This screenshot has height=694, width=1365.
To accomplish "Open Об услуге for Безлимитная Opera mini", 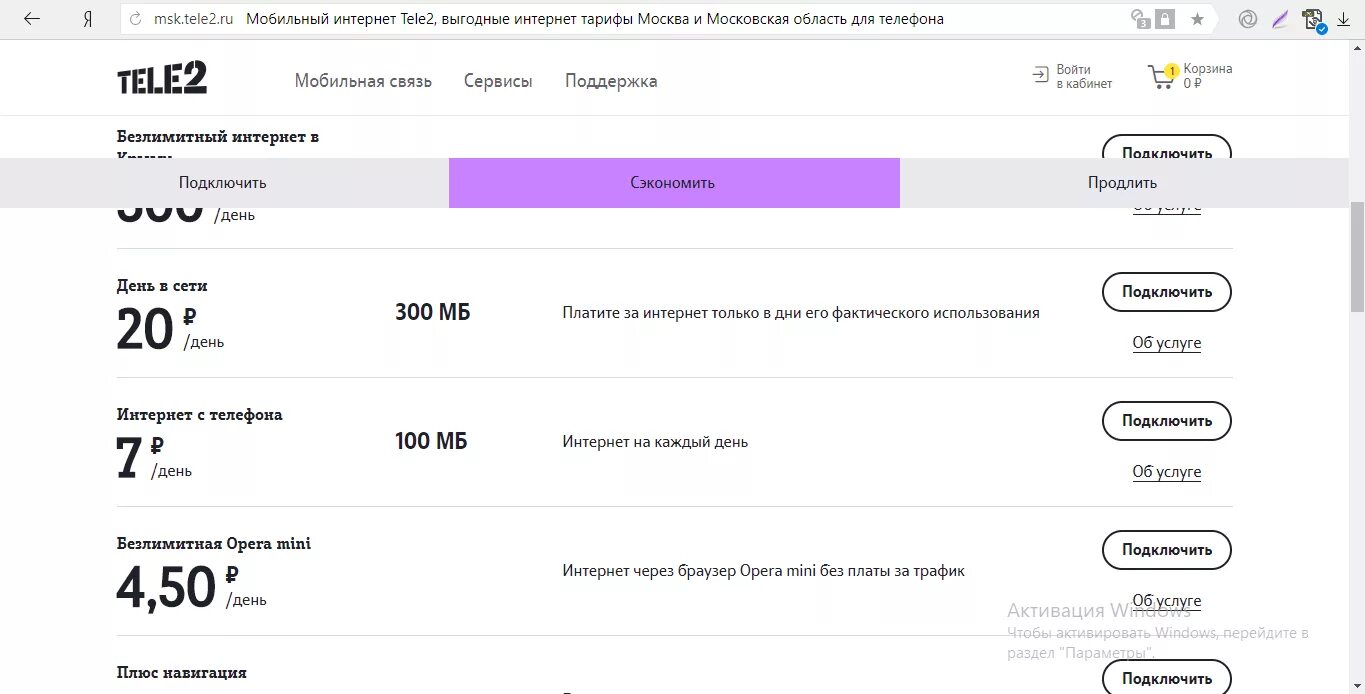I will pos(1167,601).
